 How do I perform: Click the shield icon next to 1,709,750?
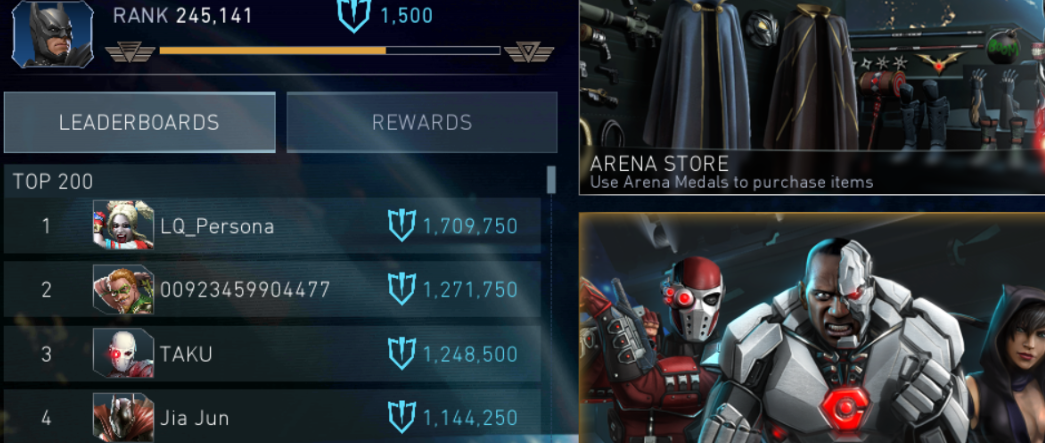coord(402,226)
